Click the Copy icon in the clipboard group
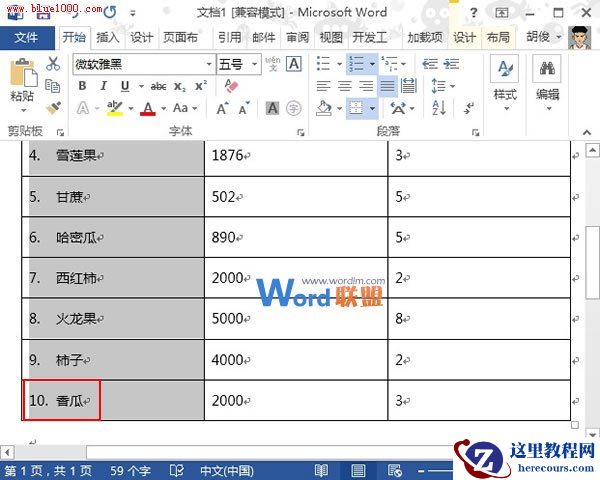The image size is (600, 480). coord(52,86)
